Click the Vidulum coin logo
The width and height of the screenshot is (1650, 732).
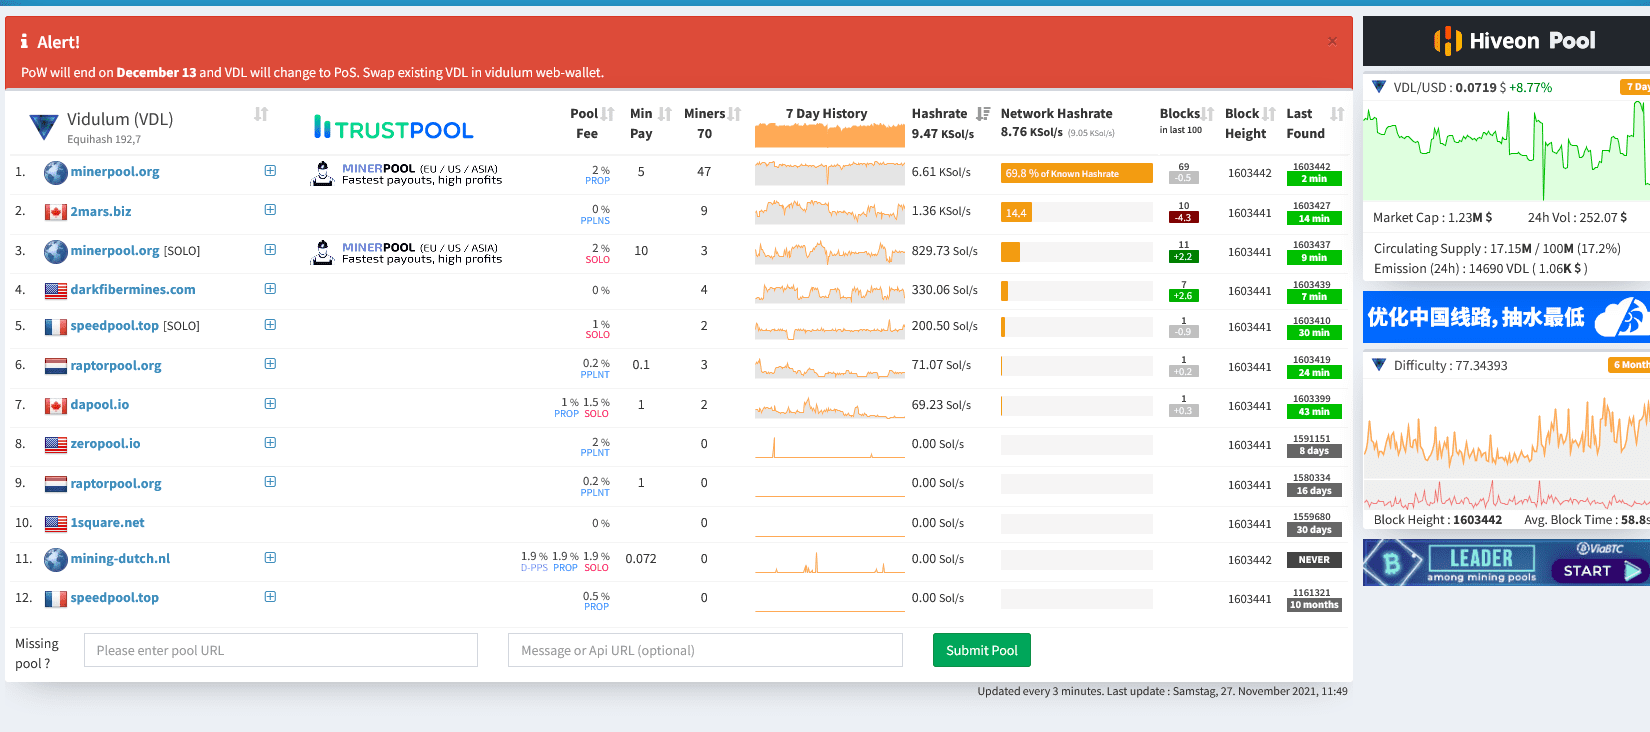[44, 127]
